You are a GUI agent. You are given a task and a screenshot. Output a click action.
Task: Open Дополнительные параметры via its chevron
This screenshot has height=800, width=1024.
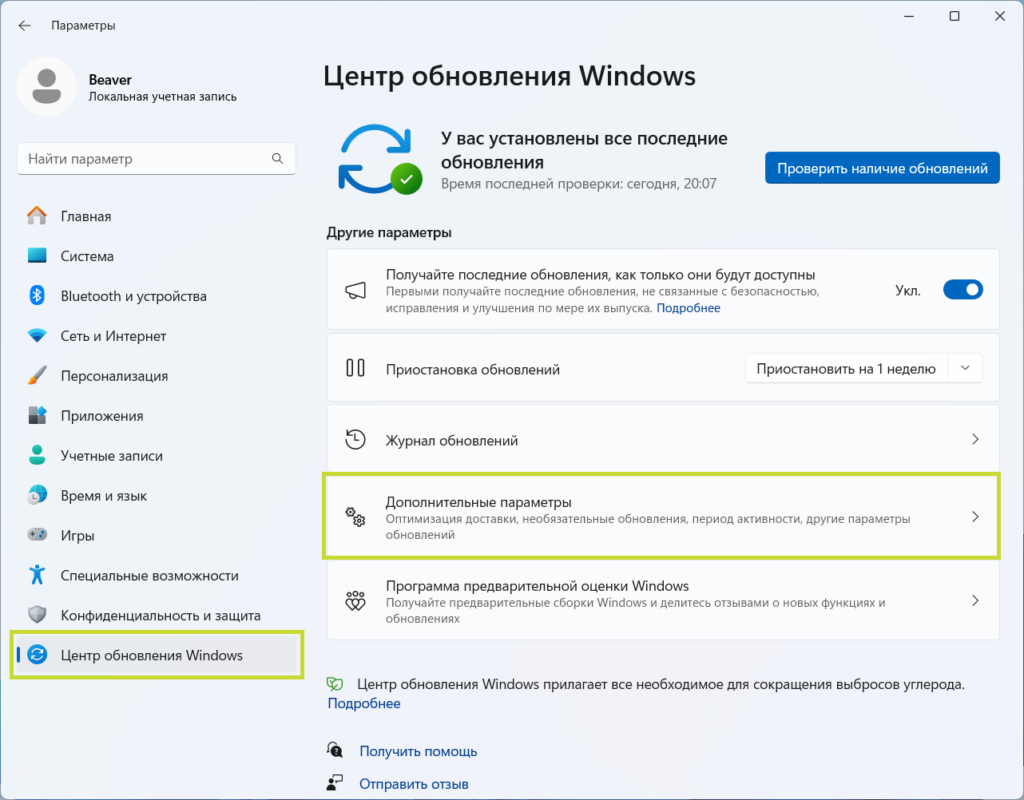(975, 517)
